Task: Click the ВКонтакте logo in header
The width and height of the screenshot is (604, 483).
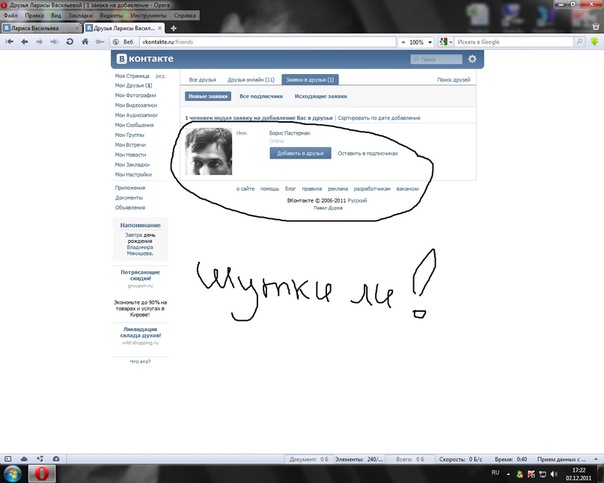Action: (145, 59)
